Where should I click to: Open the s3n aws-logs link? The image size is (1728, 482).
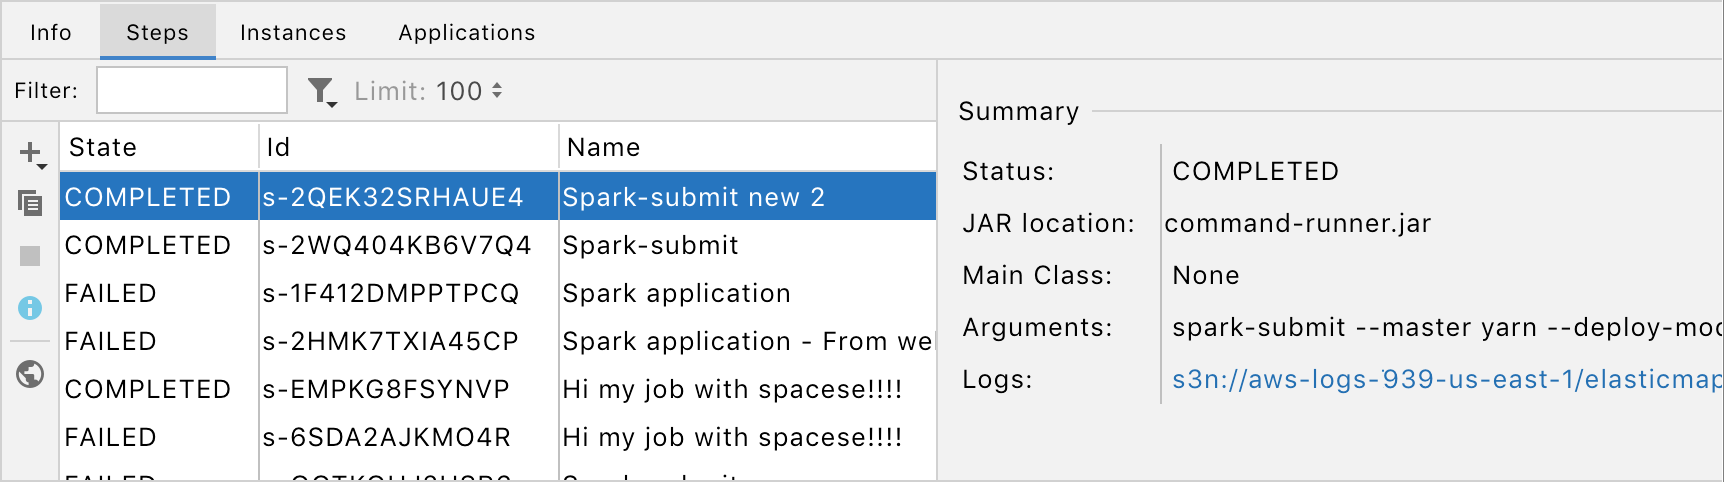point(1446,379)
